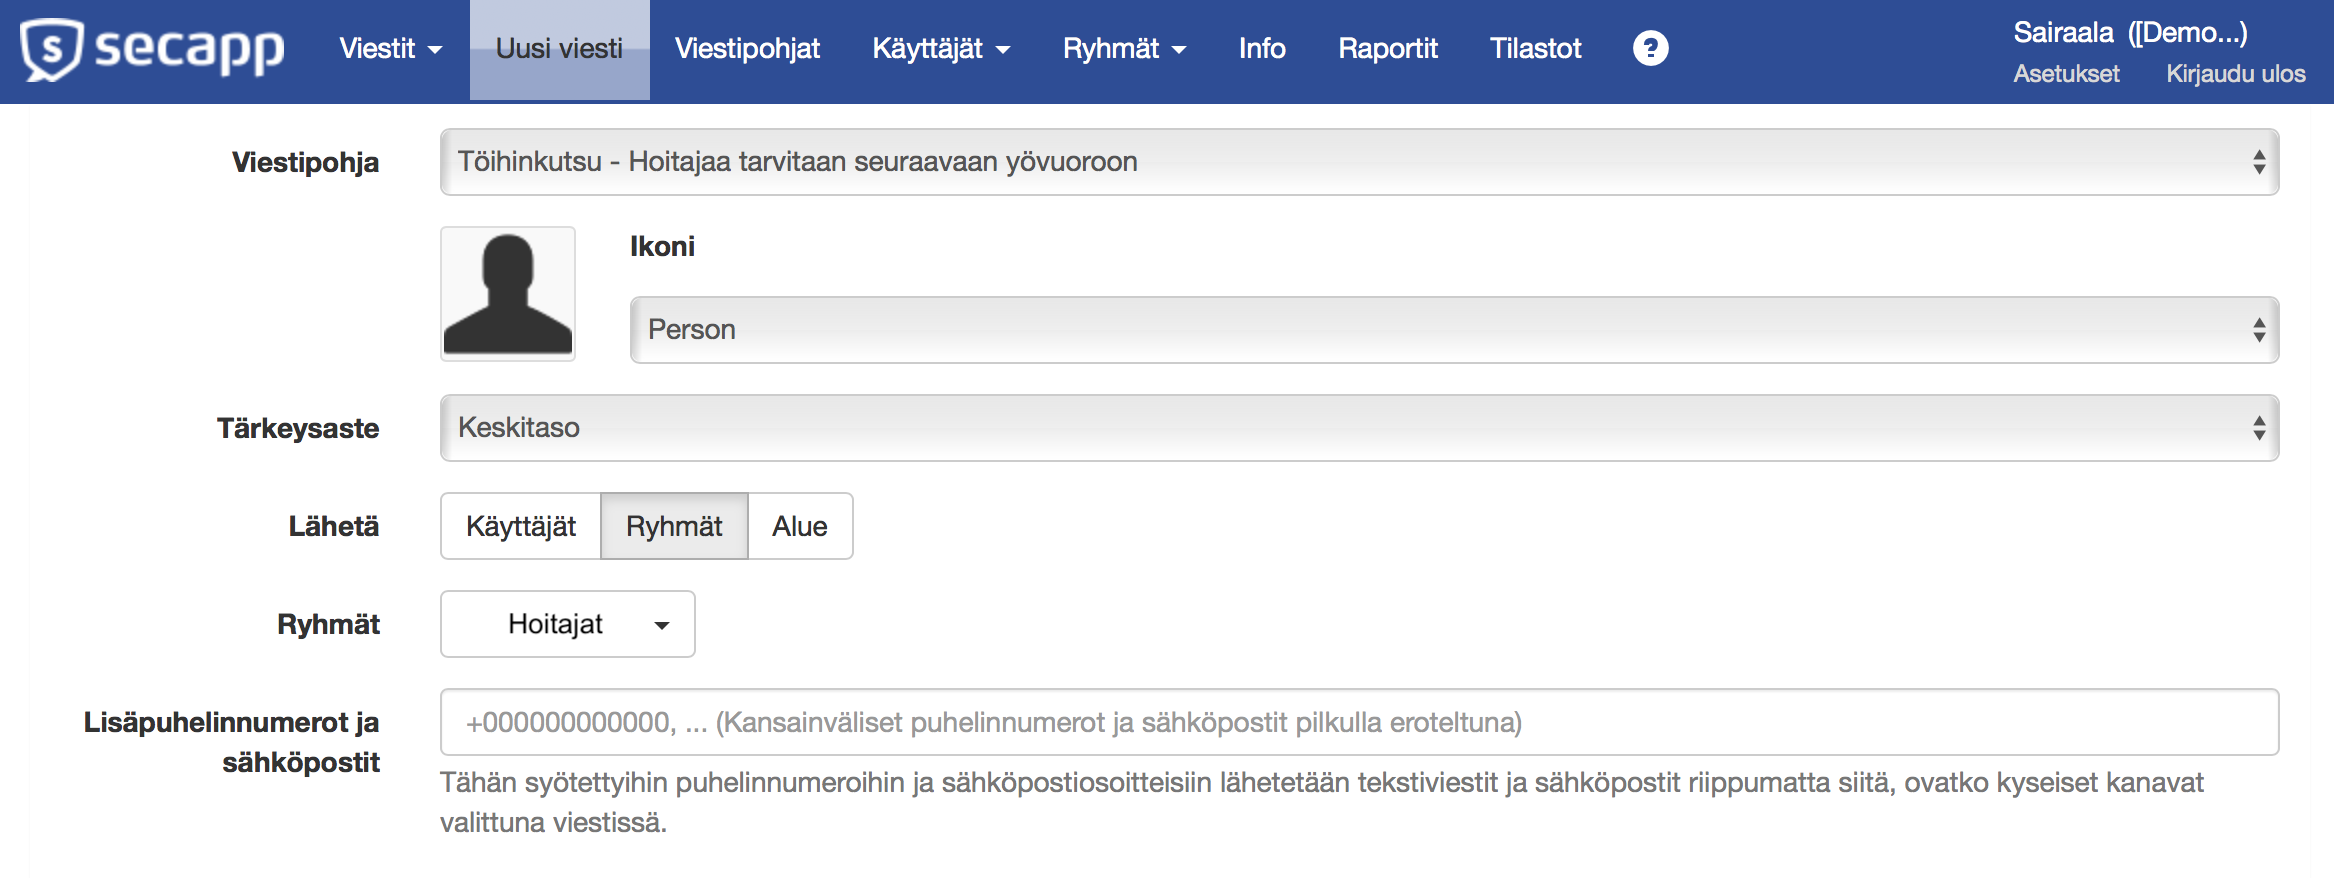Open the Viestipohja template dropdown

[1359, 162]
